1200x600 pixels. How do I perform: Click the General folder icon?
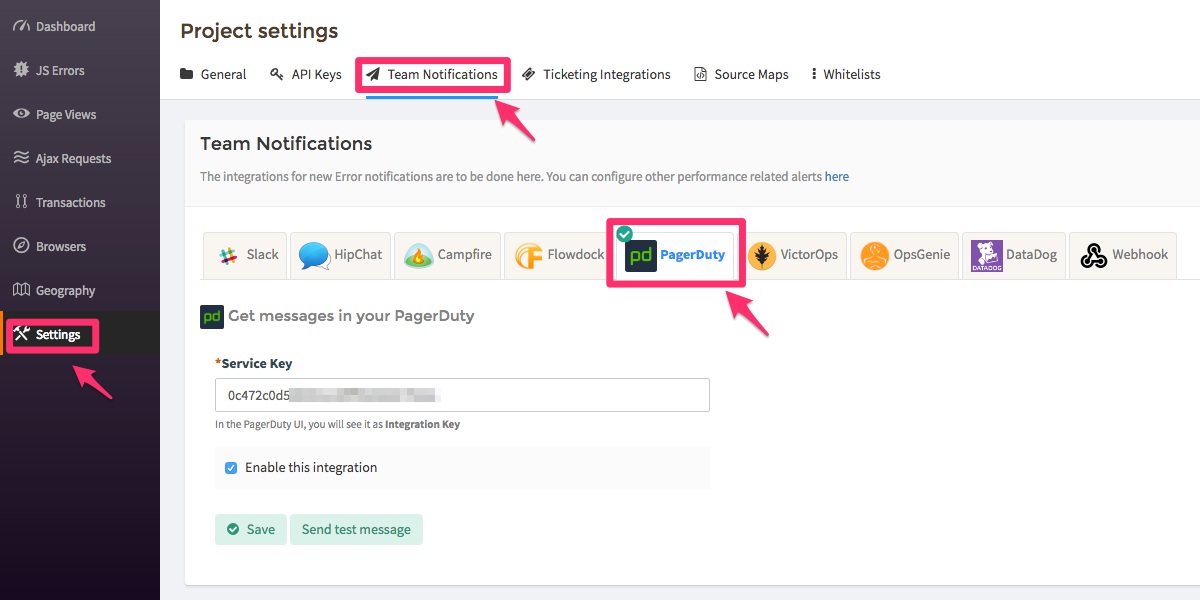[187, 74]
